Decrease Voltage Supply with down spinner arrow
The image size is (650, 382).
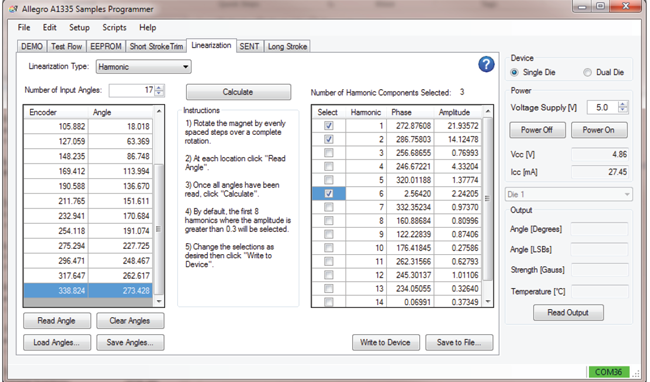tap(623, 110)
